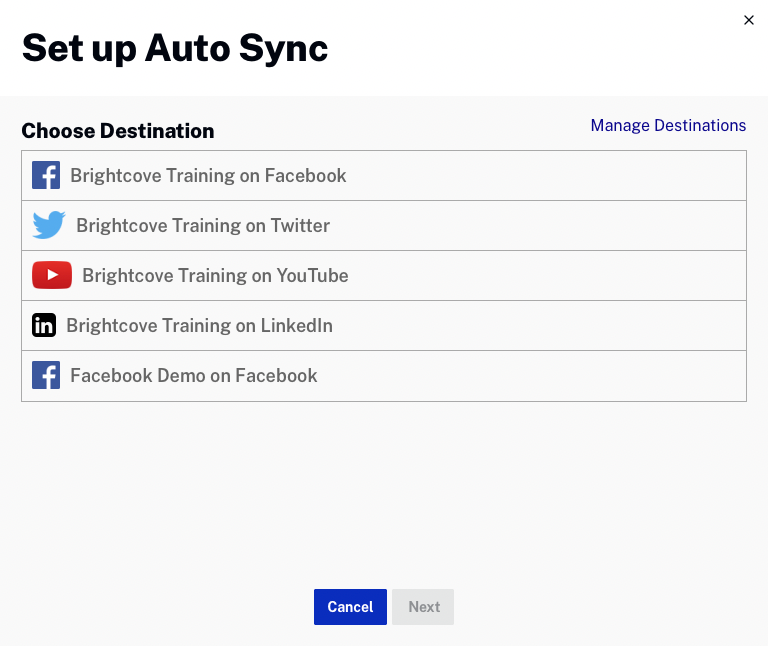Viewport: 768px width, 646px height.
Task: Click the words Facebook Demo in the last row
Action: click(120, 376)
